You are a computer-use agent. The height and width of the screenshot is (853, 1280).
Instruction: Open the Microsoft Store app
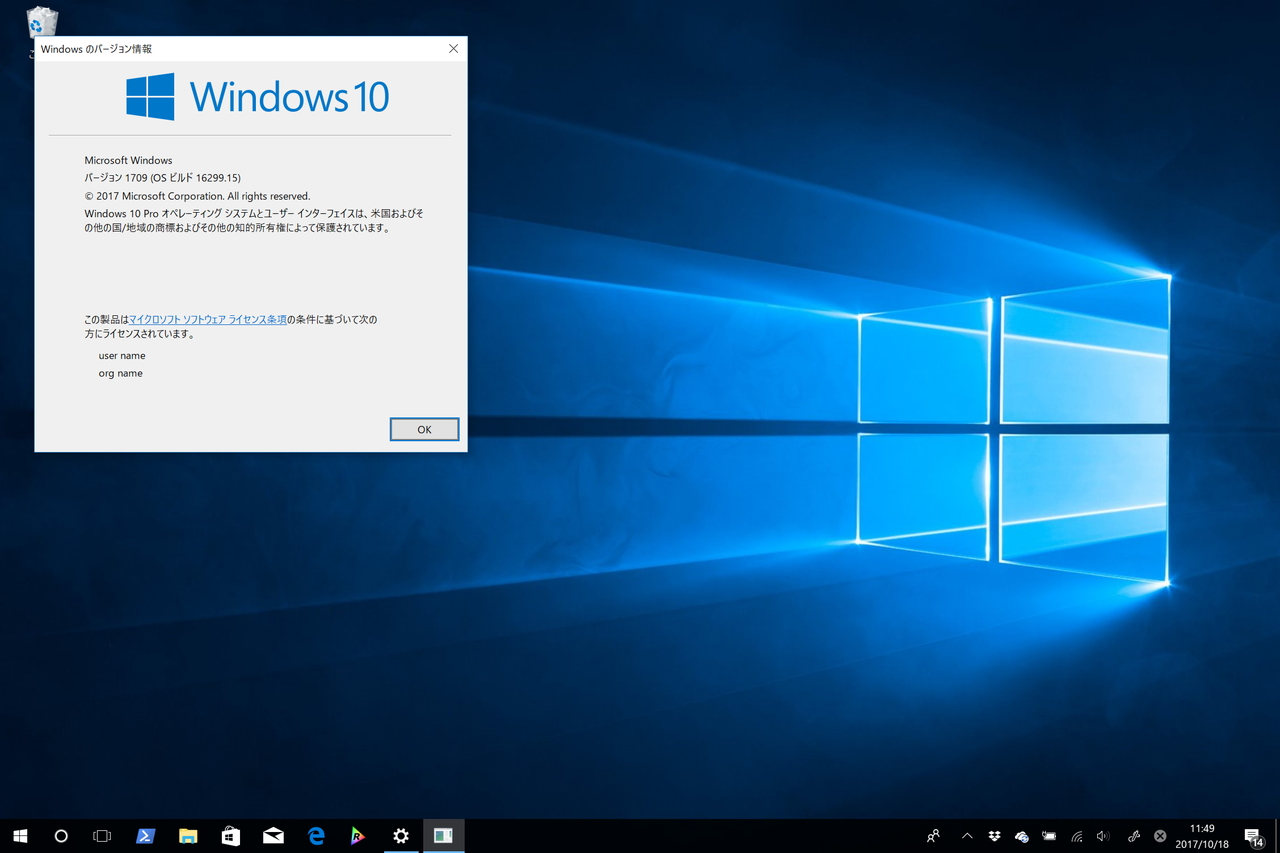tap(230, 836)
